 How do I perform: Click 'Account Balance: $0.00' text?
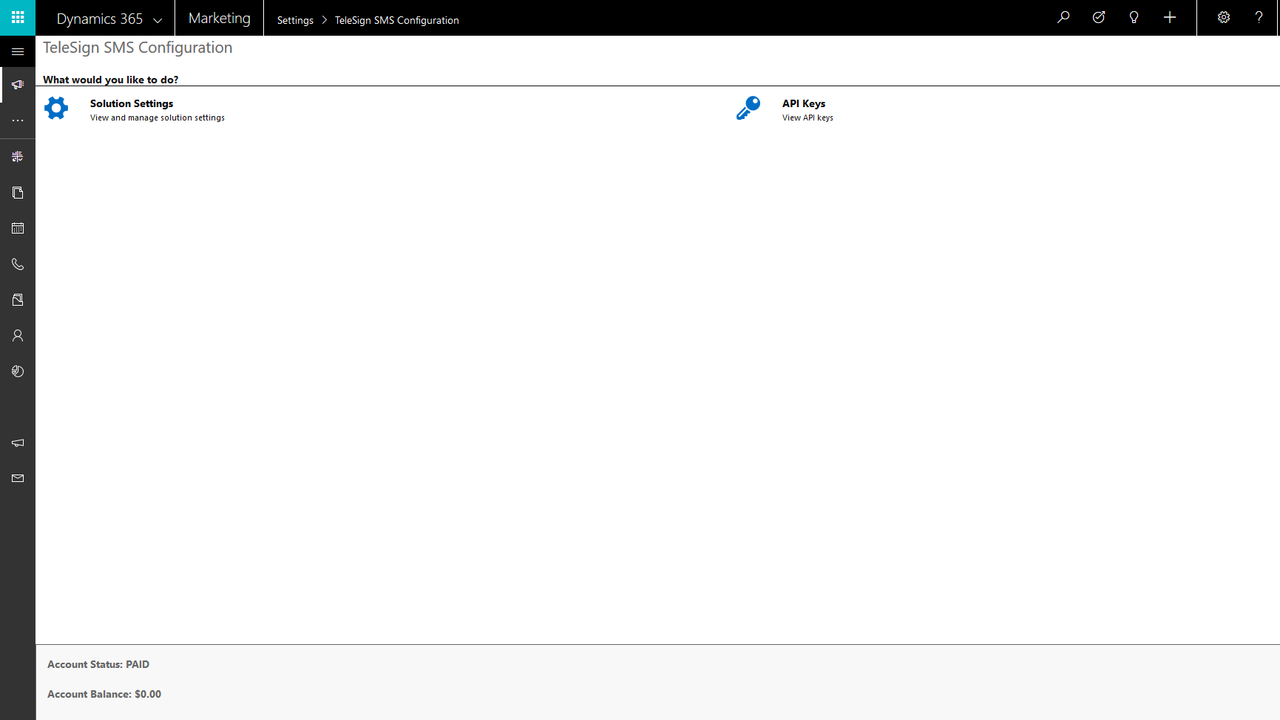tap(104, 694)
